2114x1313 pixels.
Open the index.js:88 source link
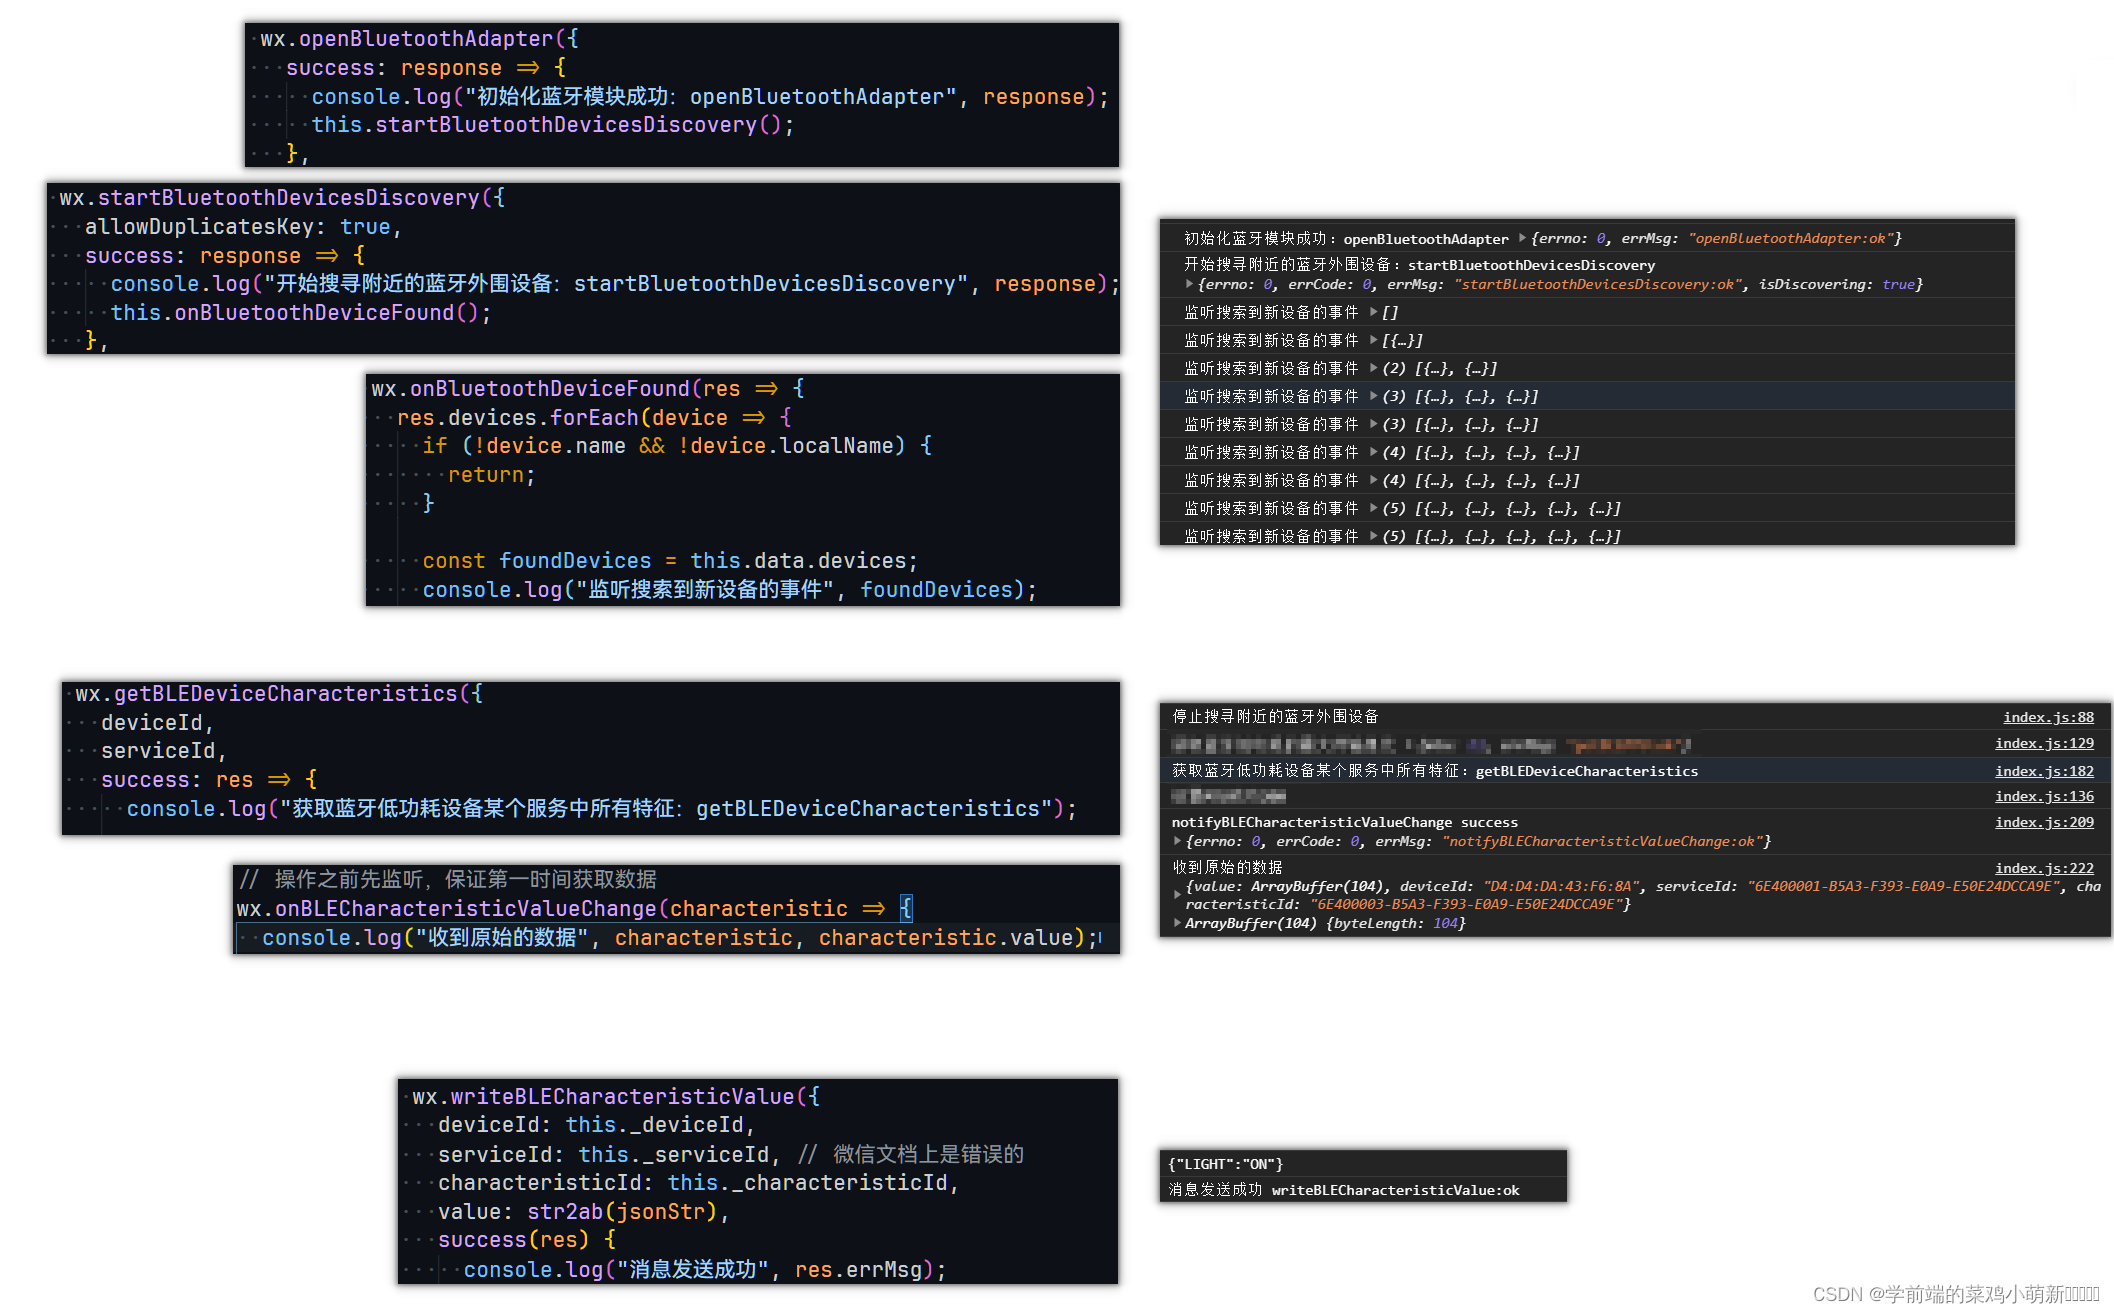[2048, 717]
